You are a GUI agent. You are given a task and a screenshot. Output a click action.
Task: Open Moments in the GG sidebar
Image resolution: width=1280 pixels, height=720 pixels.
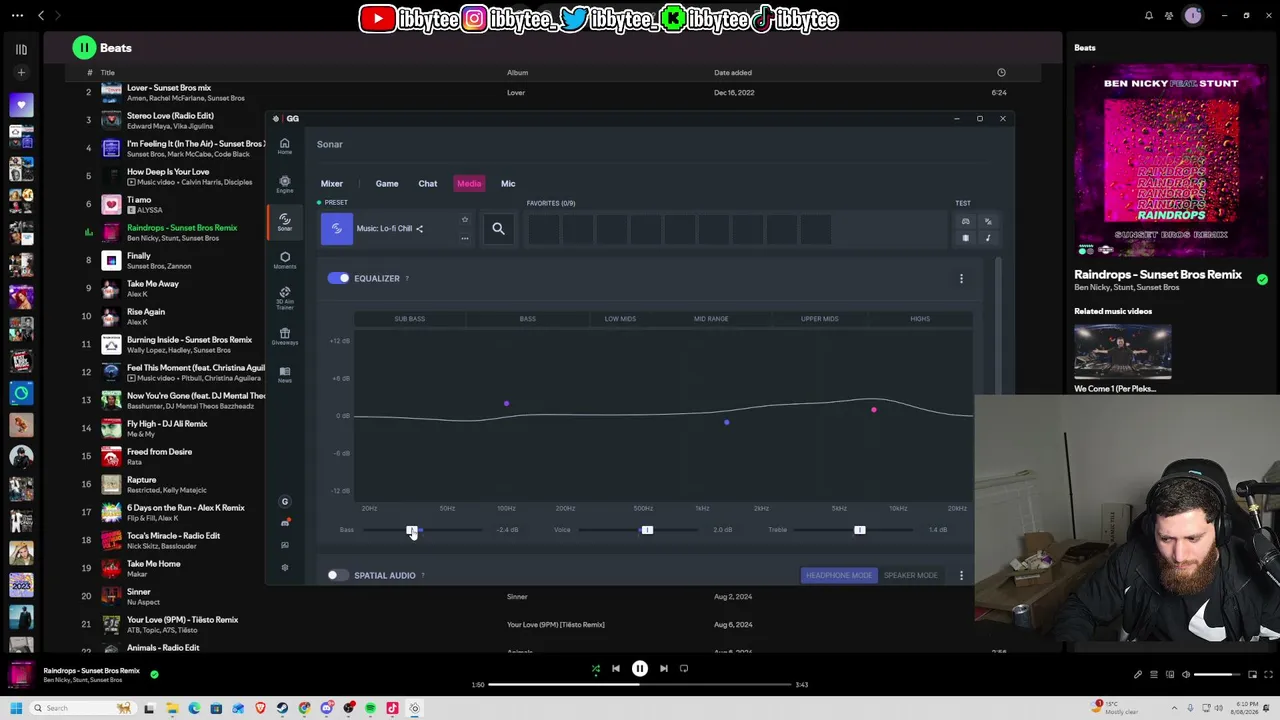tap(284, 260)
